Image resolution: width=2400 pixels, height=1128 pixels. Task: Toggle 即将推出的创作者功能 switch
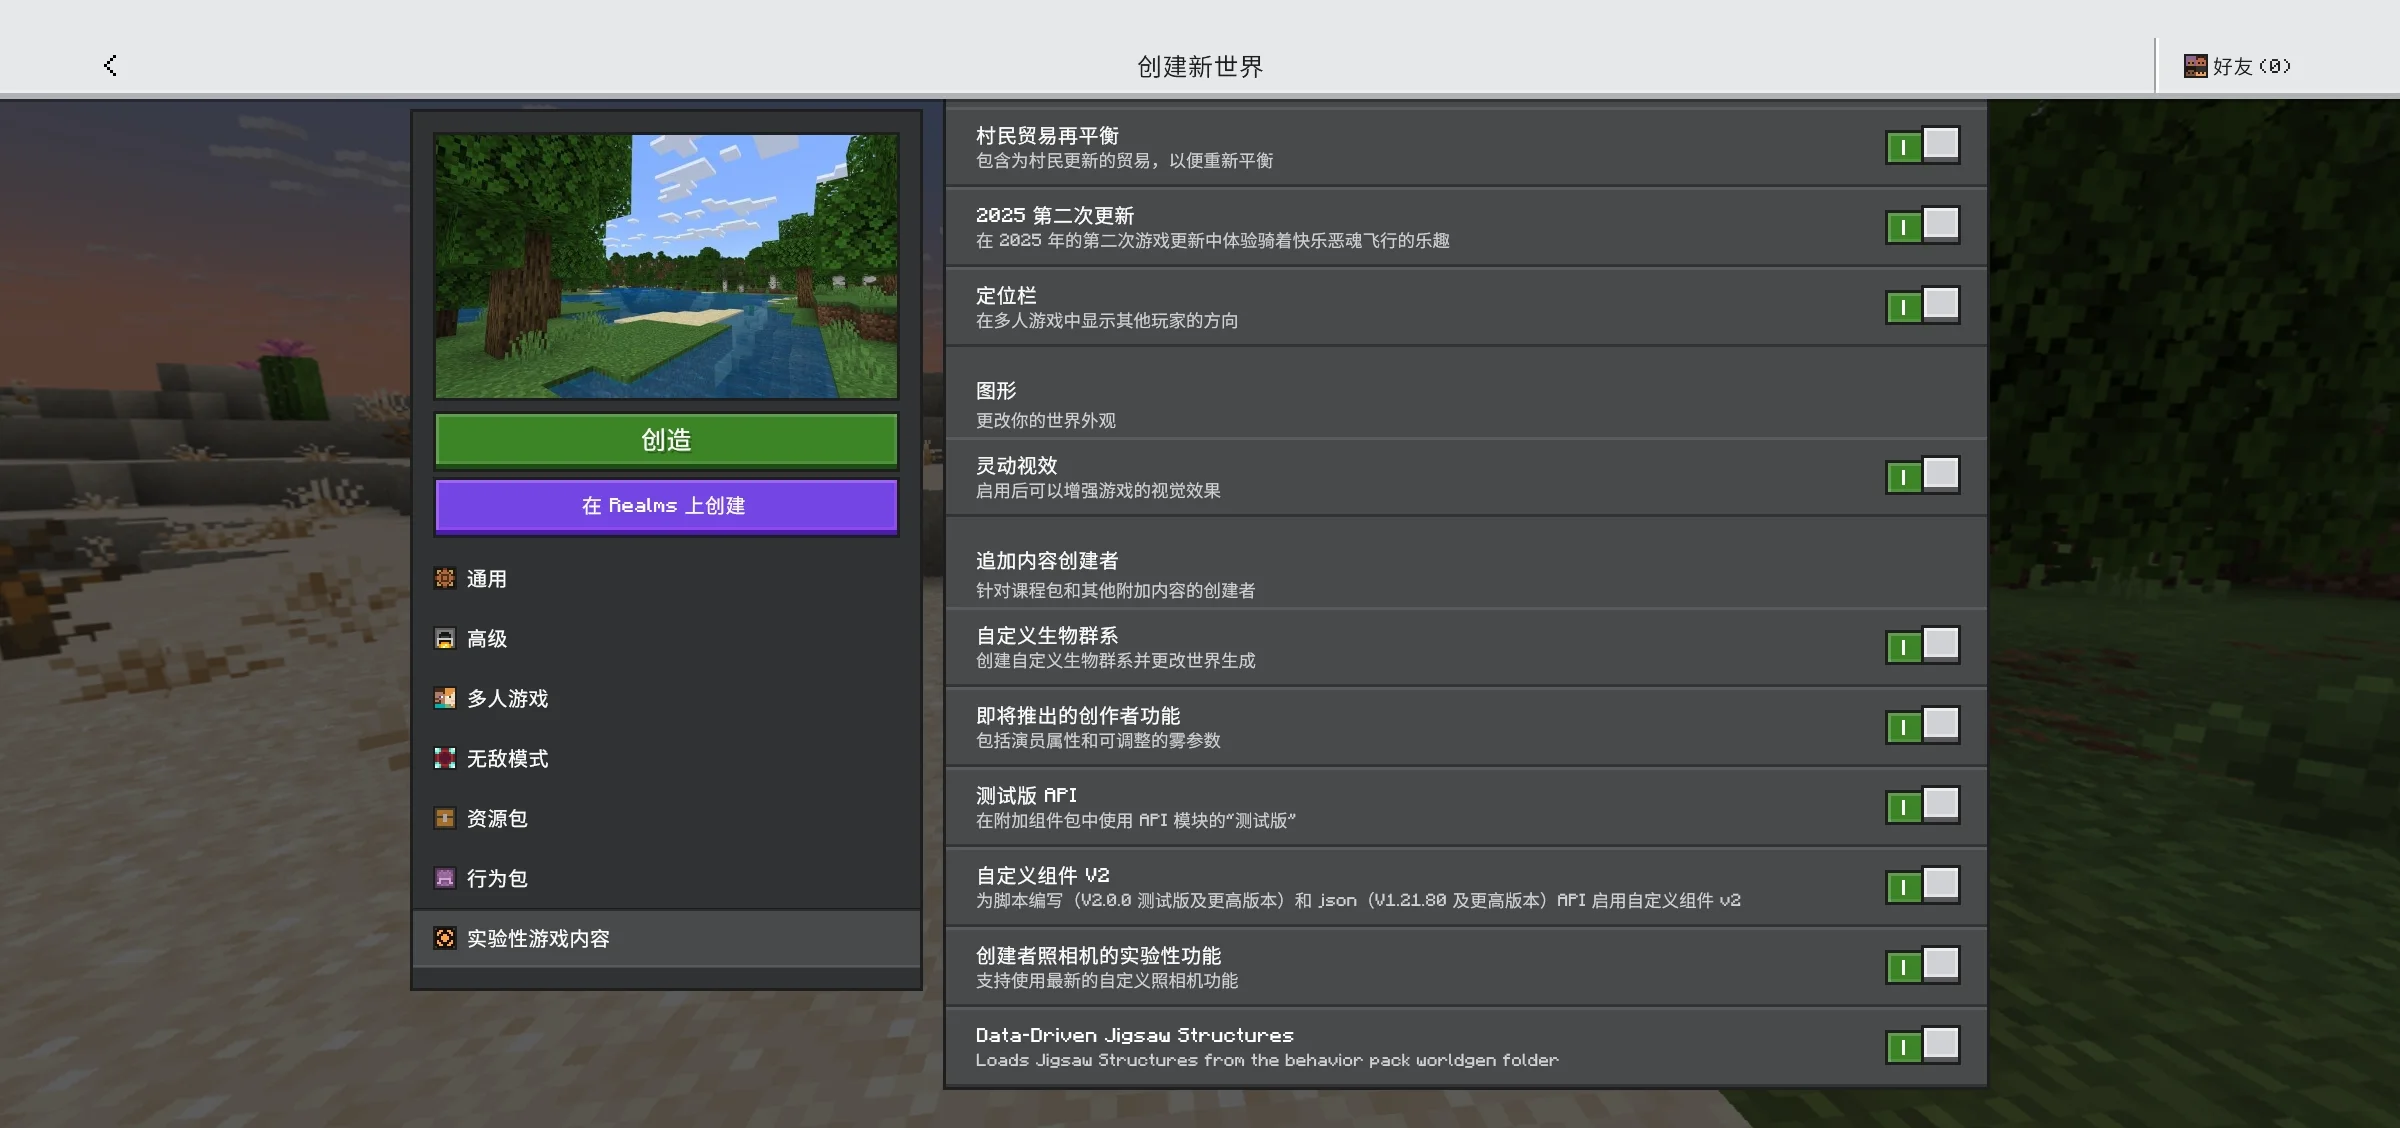1922,726
